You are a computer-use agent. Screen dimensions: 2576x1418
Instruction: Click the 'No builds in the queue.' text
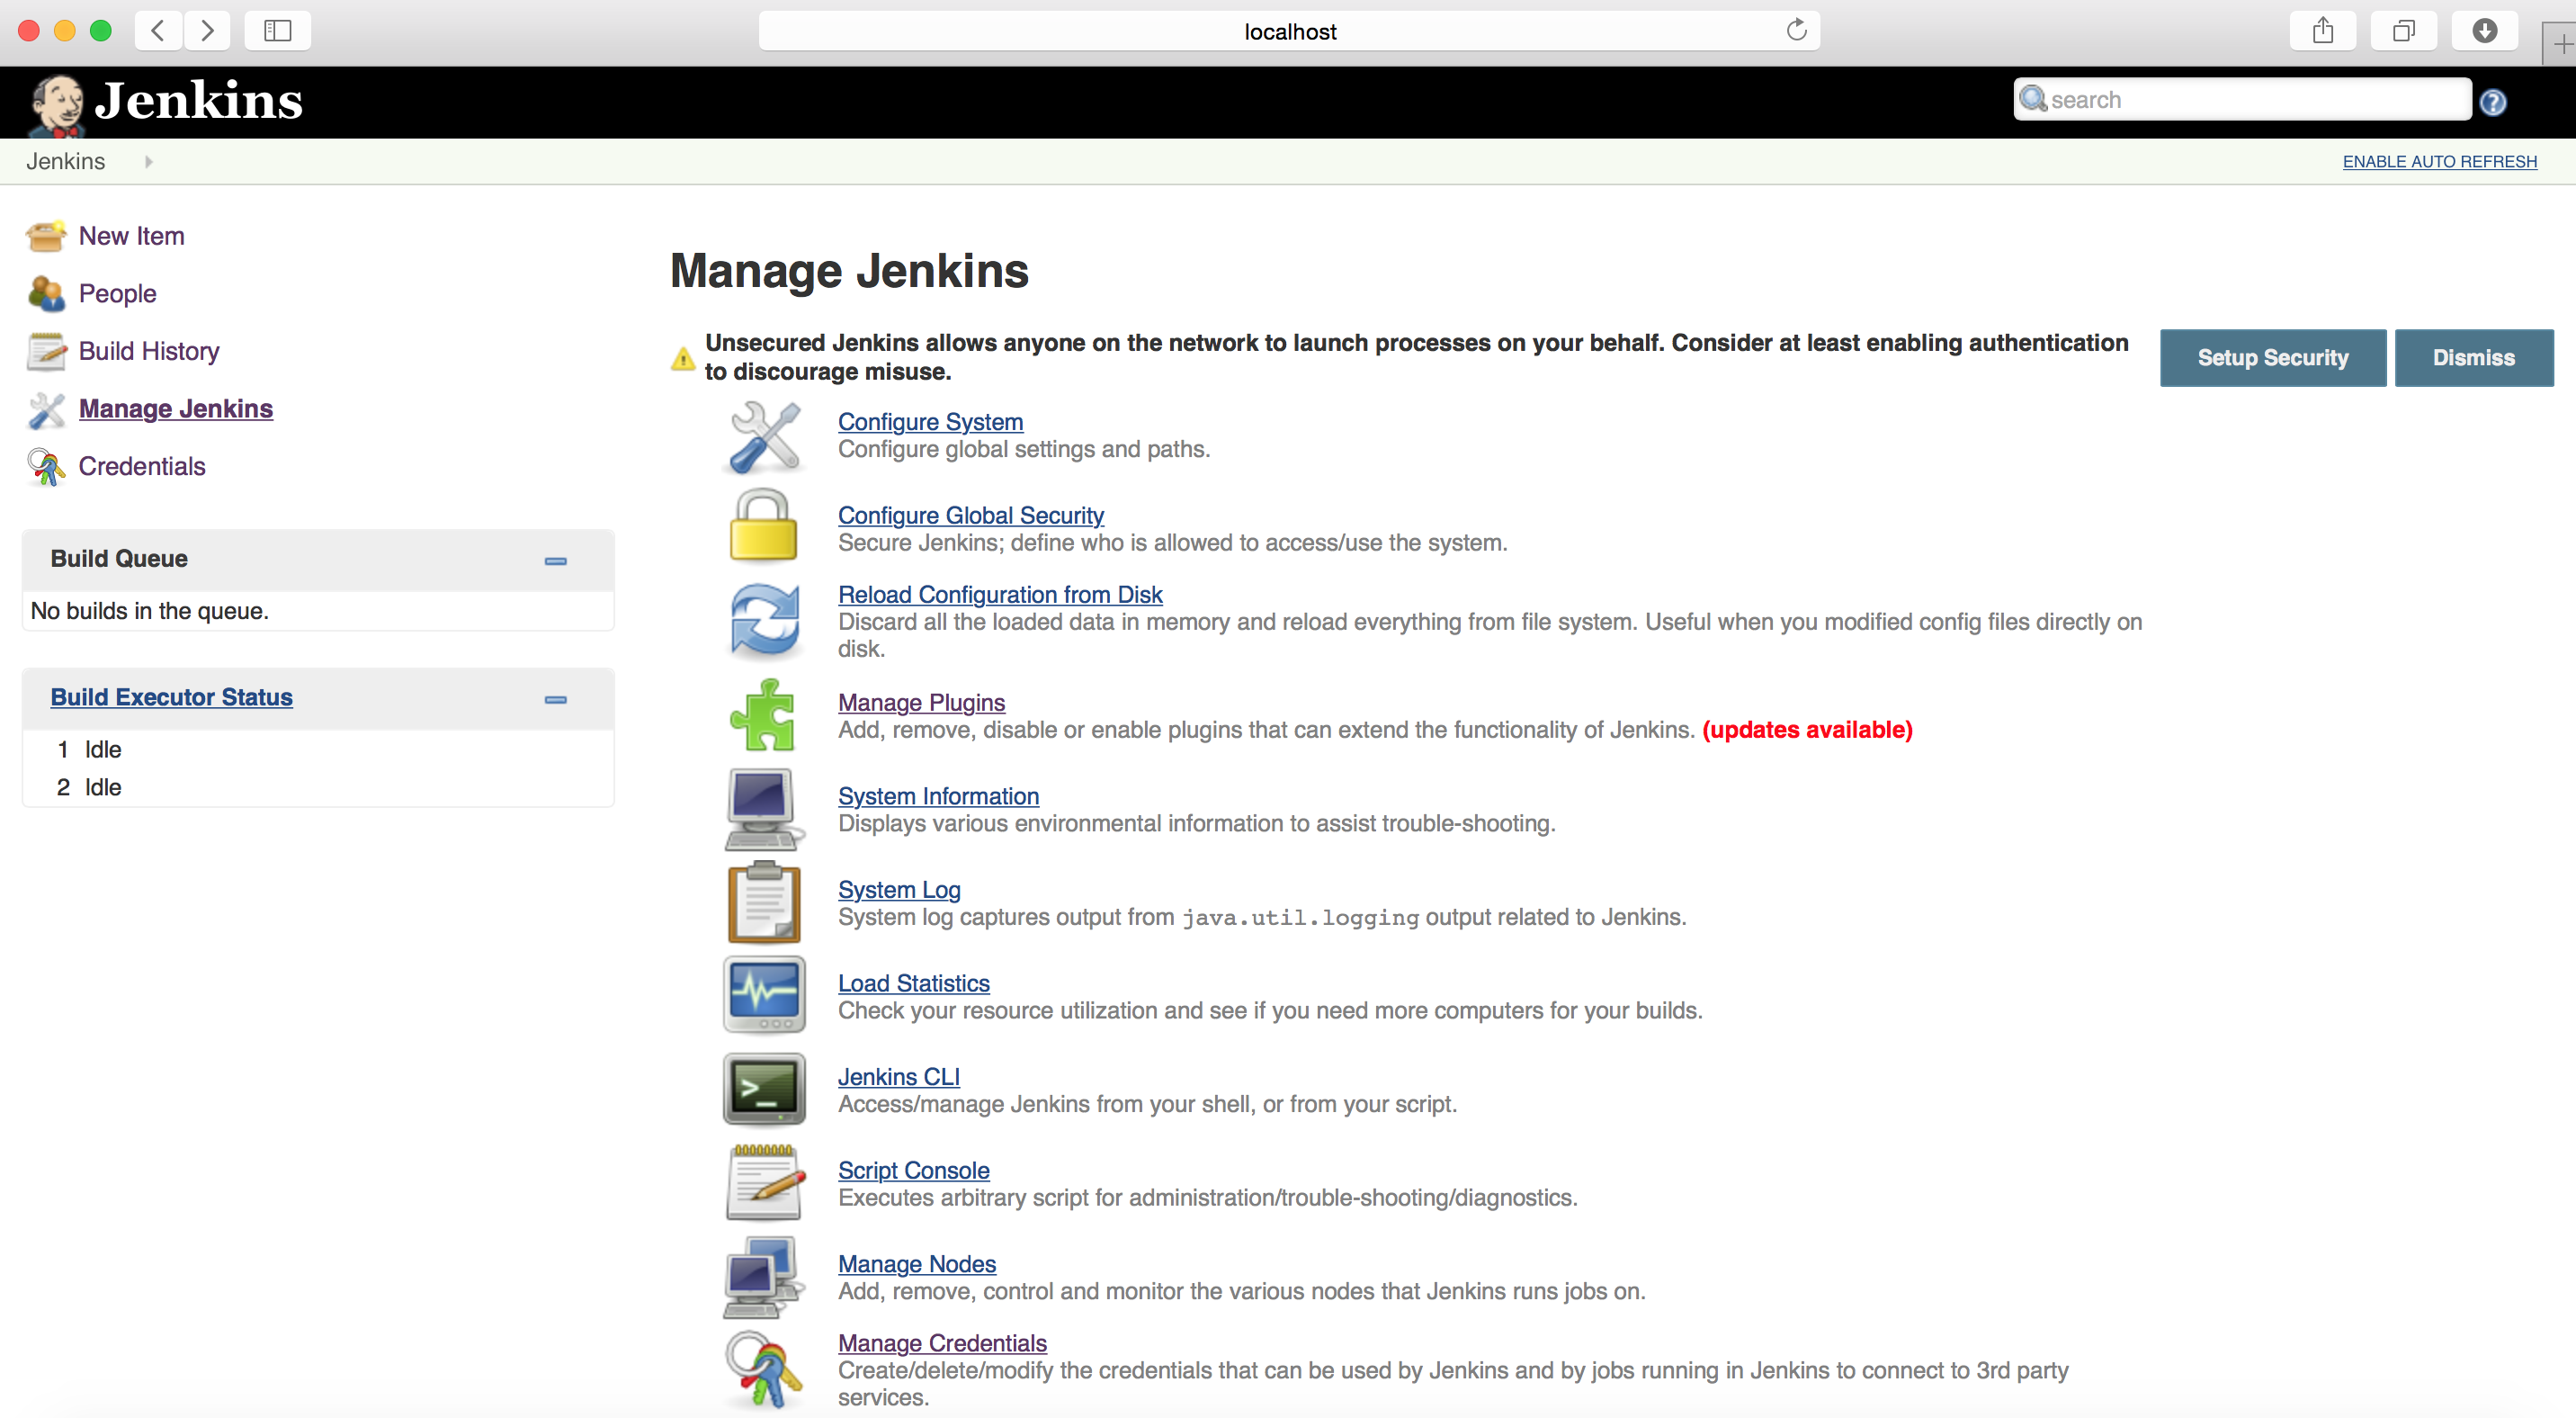pyautogui.click(x=150, y=611)
